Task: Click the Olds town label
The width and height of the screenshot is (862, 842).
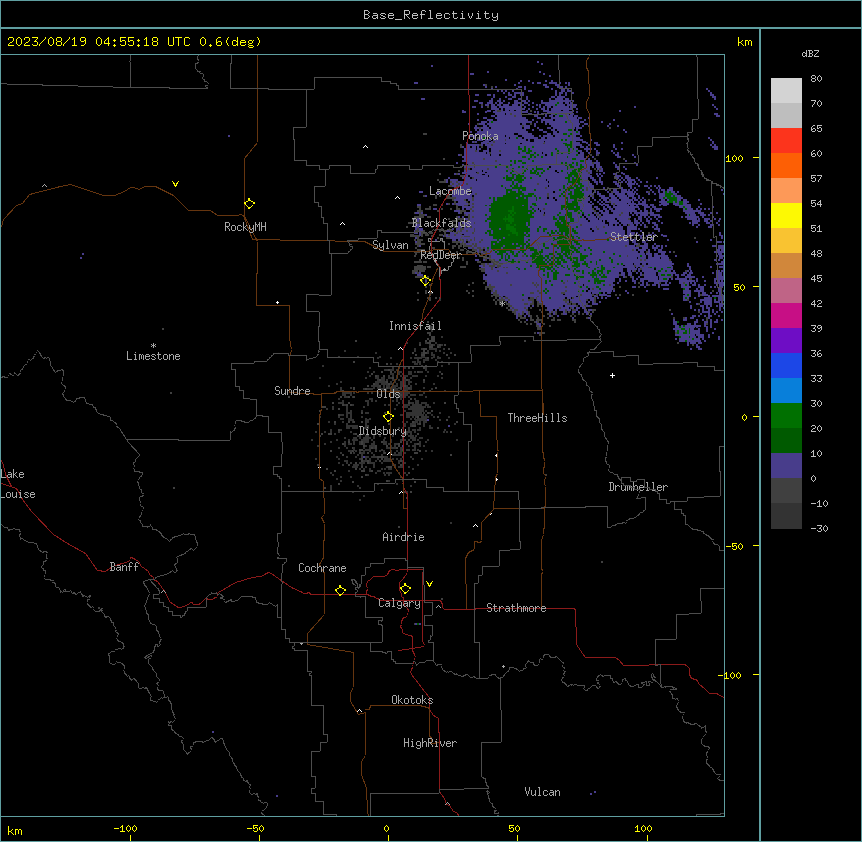Action: click(x=388, y=394)
